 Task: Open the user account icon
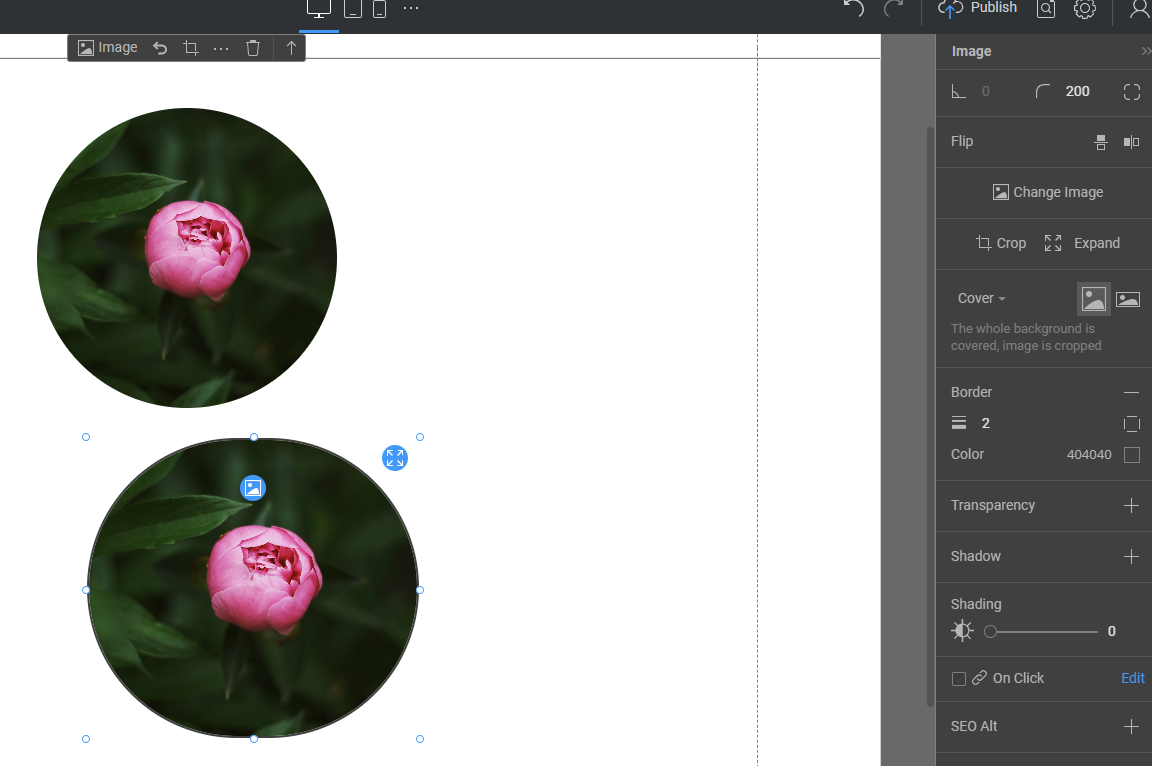coord(1140,8)
